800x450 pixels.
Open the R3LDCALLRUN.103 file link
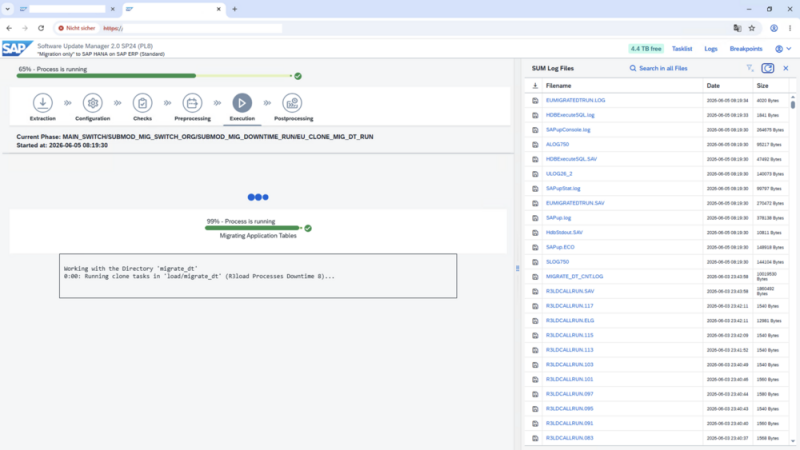pos(569,365)
